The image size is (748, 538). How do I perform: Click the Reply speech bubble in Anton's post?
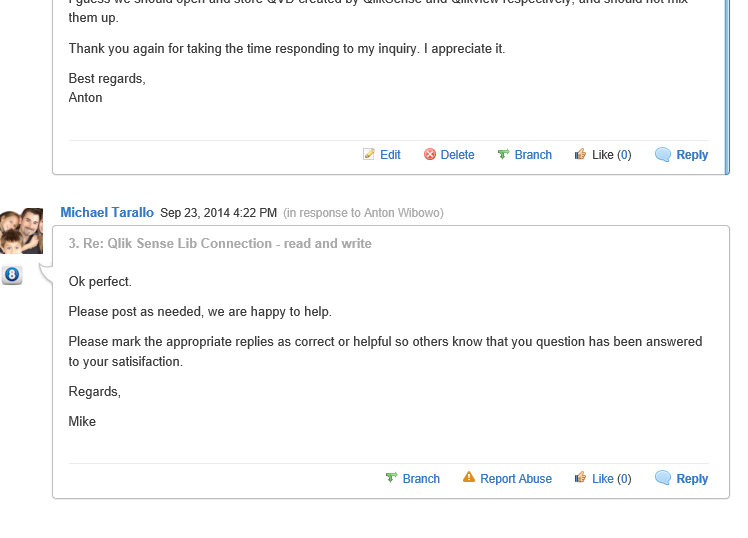point(662,155)
